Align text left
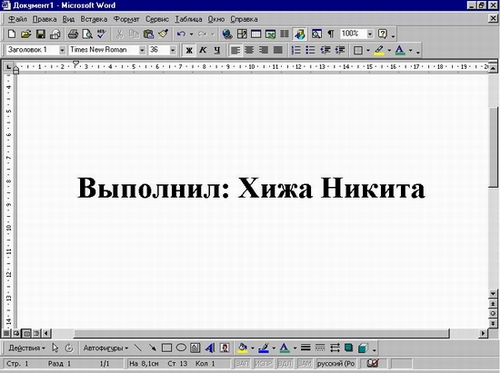Image resolution: width=500 pixels, height=373 pixels. [235, 50]
